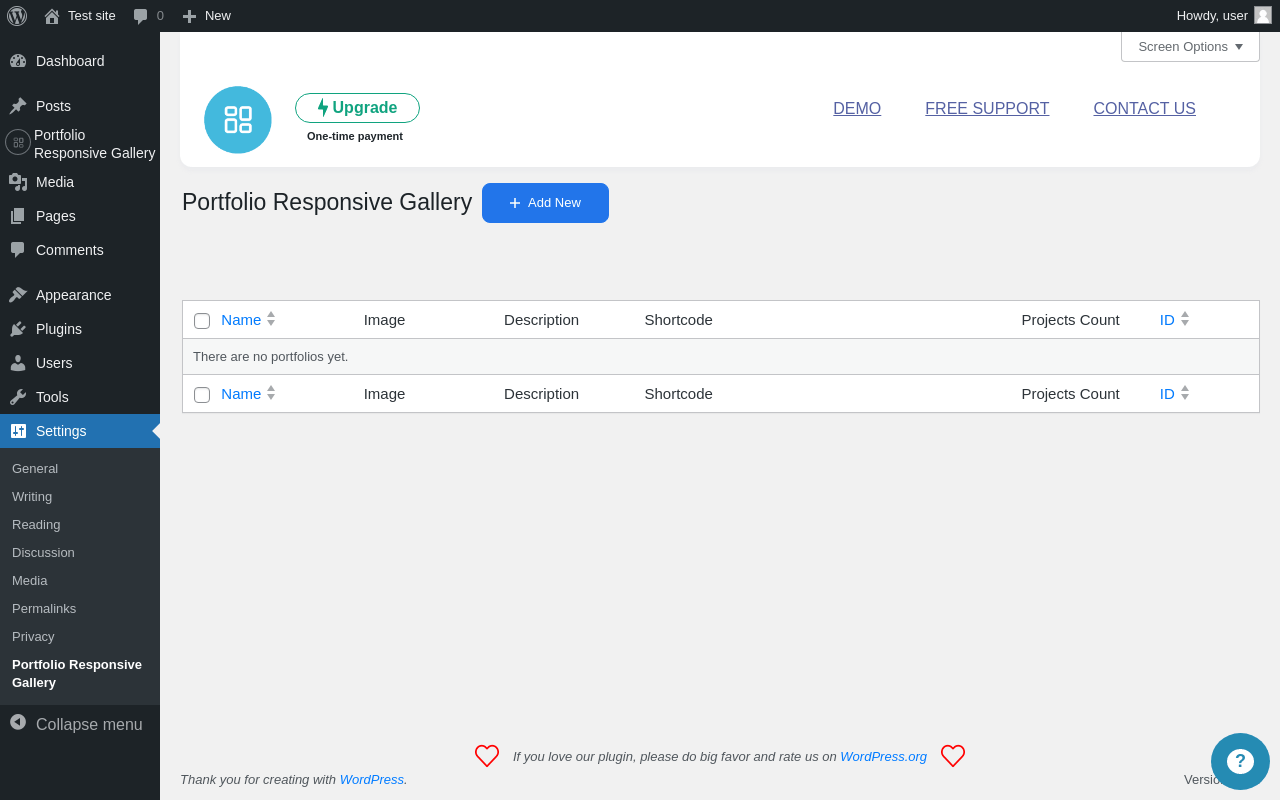This screenshot has height=800, width=1280.
Task: Open FREE SUPPORT link
Action: (987, 109)
